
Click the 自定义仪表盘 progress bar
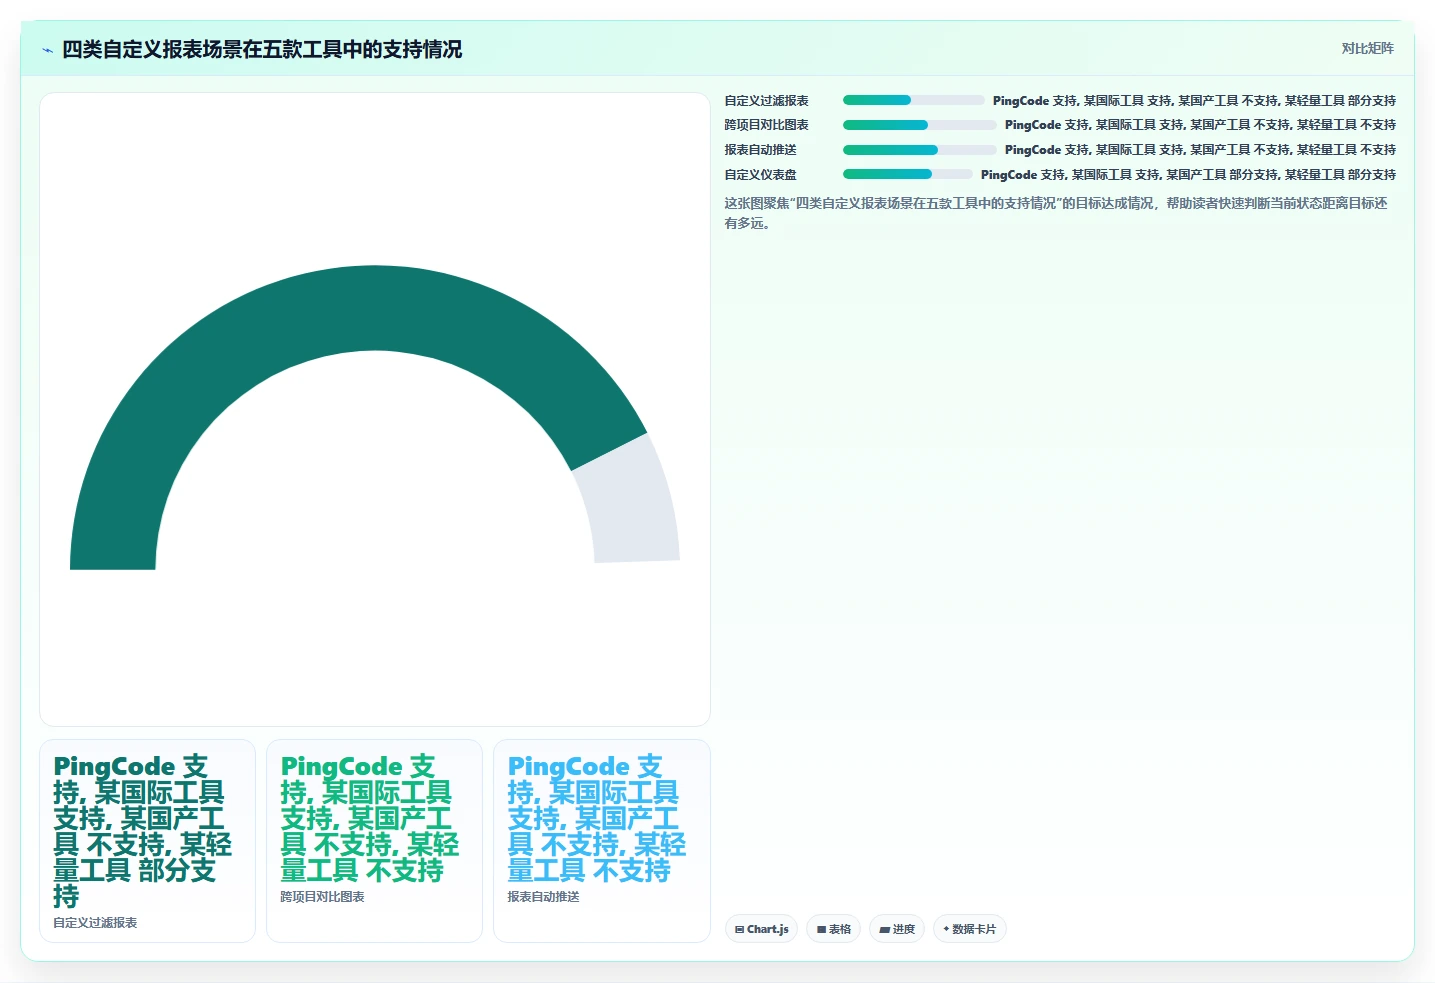(908, 174)
